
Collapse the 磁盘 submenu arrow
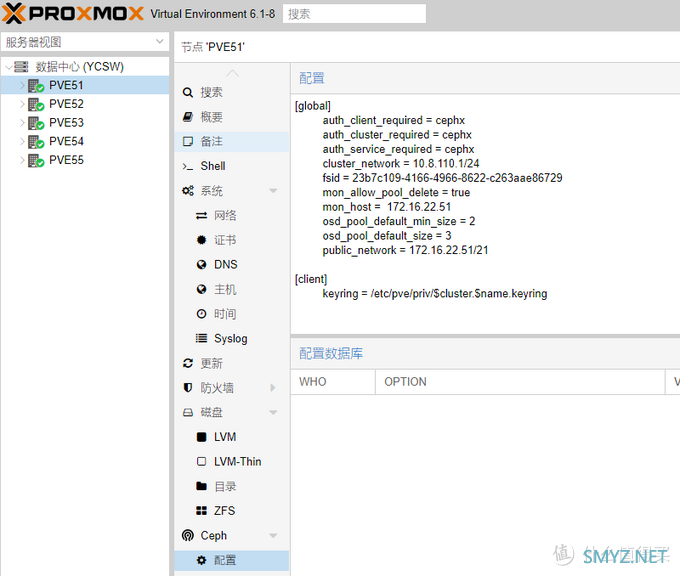click(x=273, y=412)
